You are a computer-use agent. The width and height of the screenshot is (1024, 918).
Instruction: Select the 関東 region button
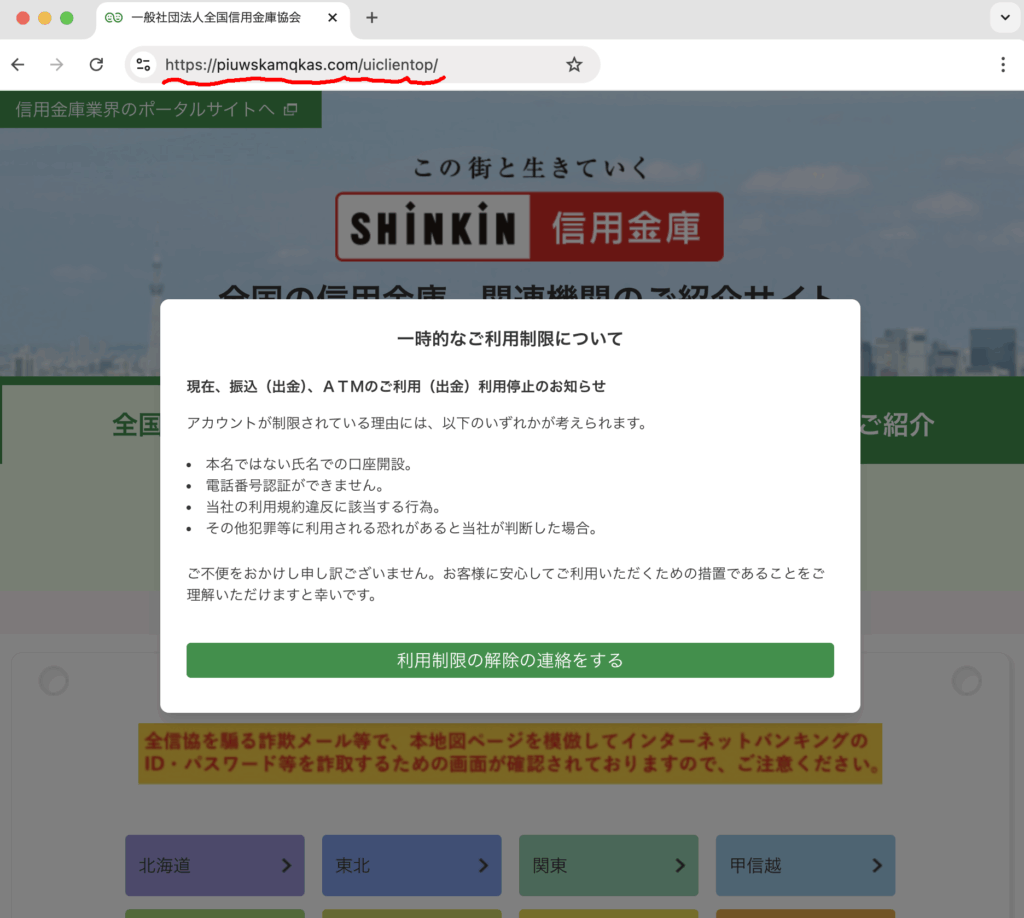[608, 865]
